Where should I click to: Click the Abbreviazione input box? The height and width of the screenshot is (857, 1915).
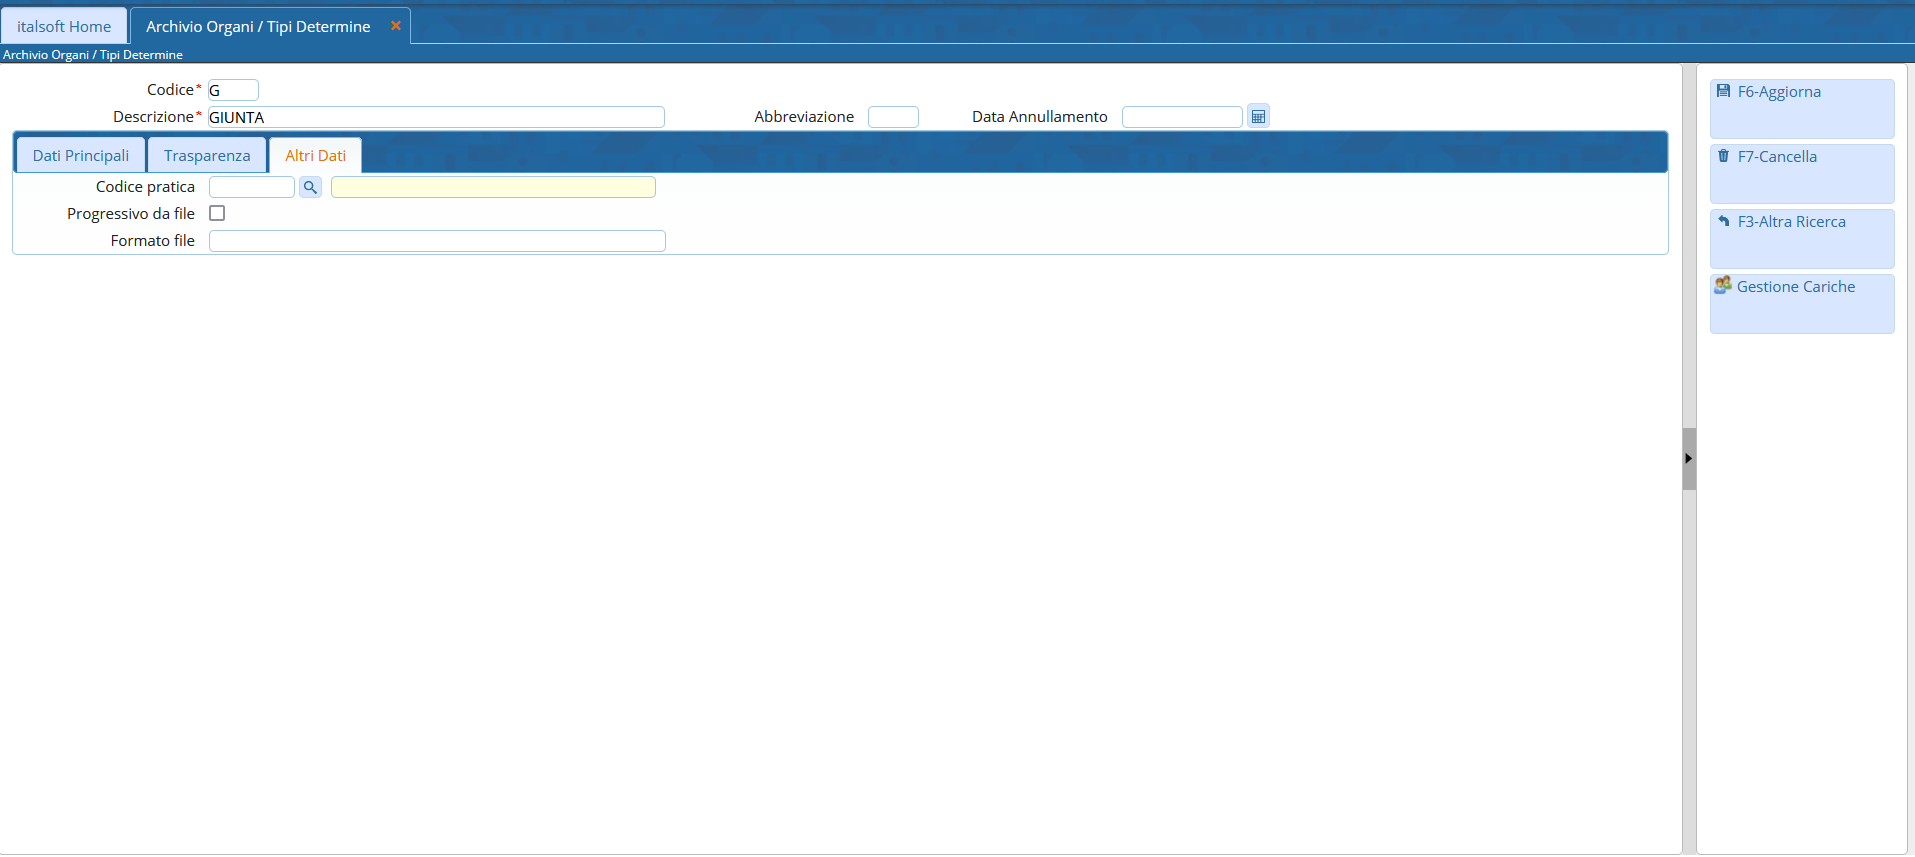892,117
